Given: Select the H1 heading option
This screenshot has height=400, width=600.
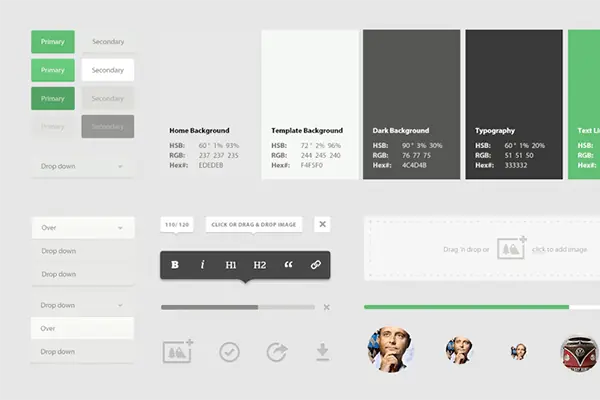Looking at the screenshot, I should 231,265.
